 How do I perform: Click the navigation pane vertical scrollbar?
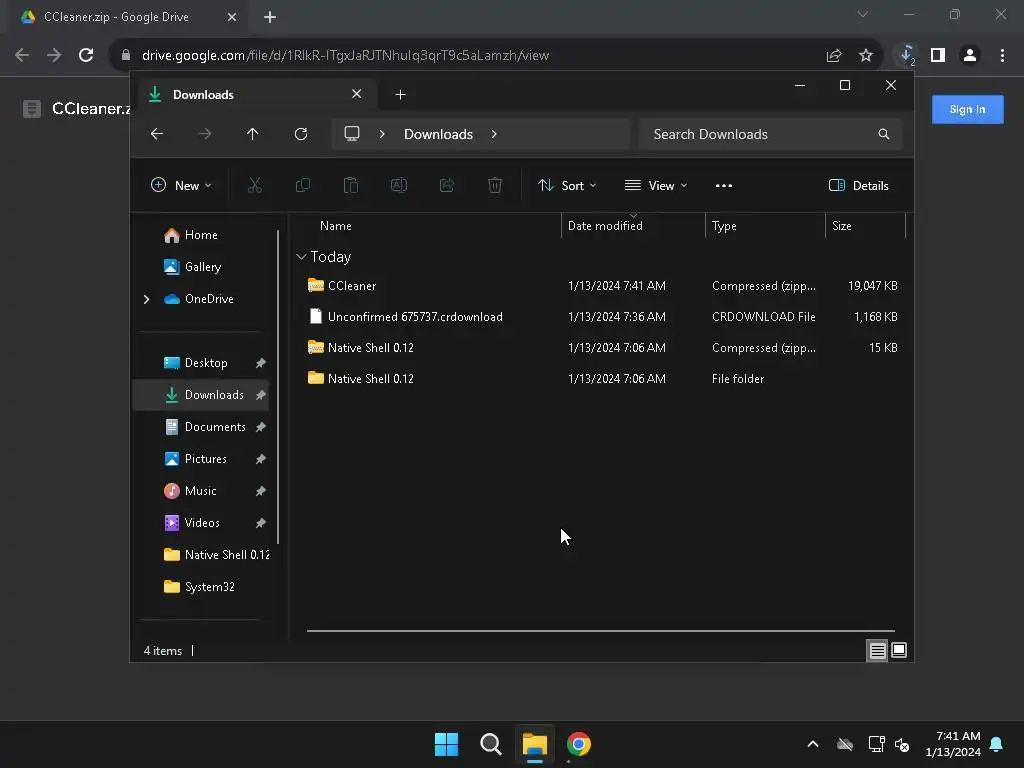(278, 386)
